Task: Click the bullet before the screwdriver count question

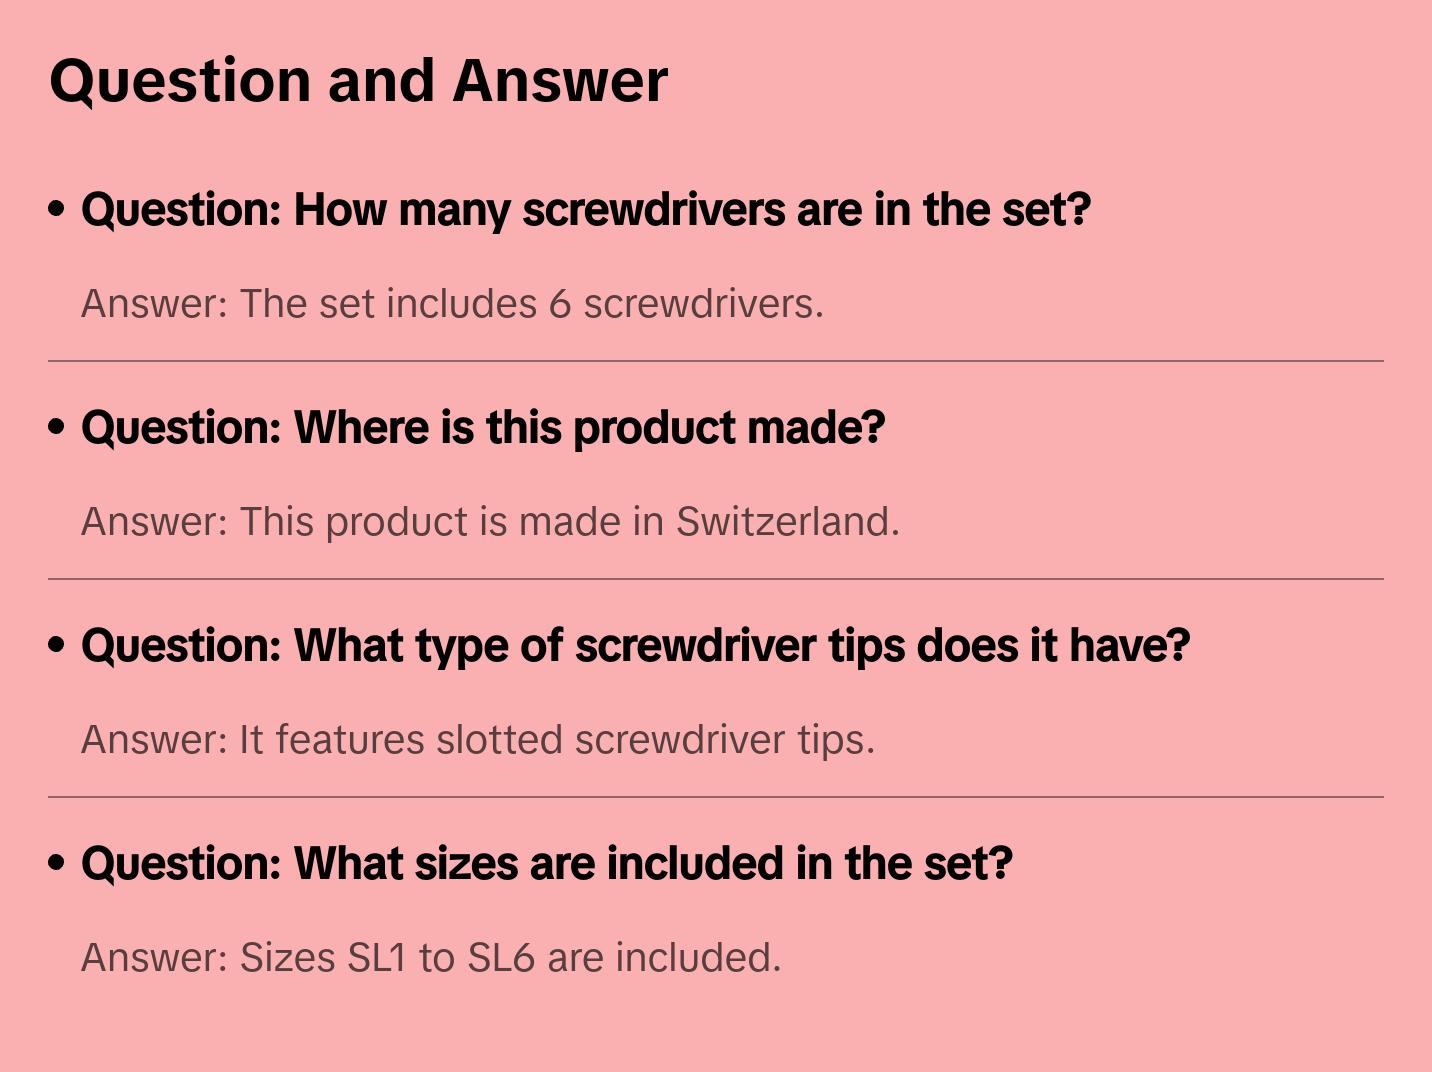Action: [x=57, y=209]
